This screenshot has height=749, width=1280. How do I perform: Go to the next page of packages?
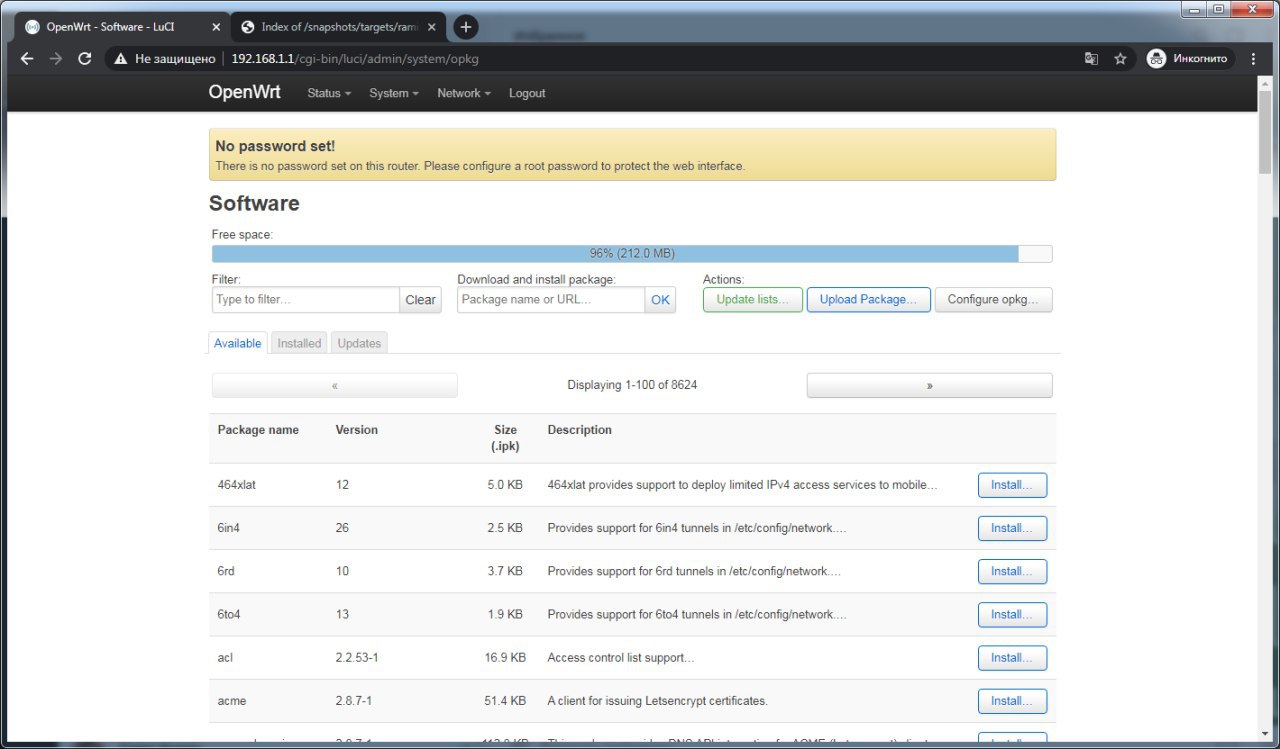930,385
